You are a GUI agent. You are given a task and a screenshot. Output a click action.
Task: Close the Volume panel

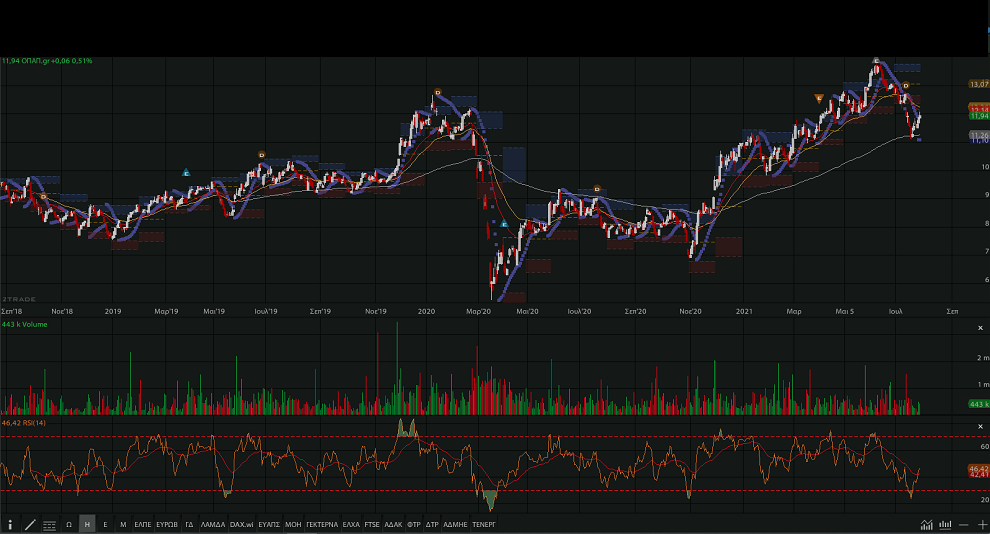click(x=980, y=328)
